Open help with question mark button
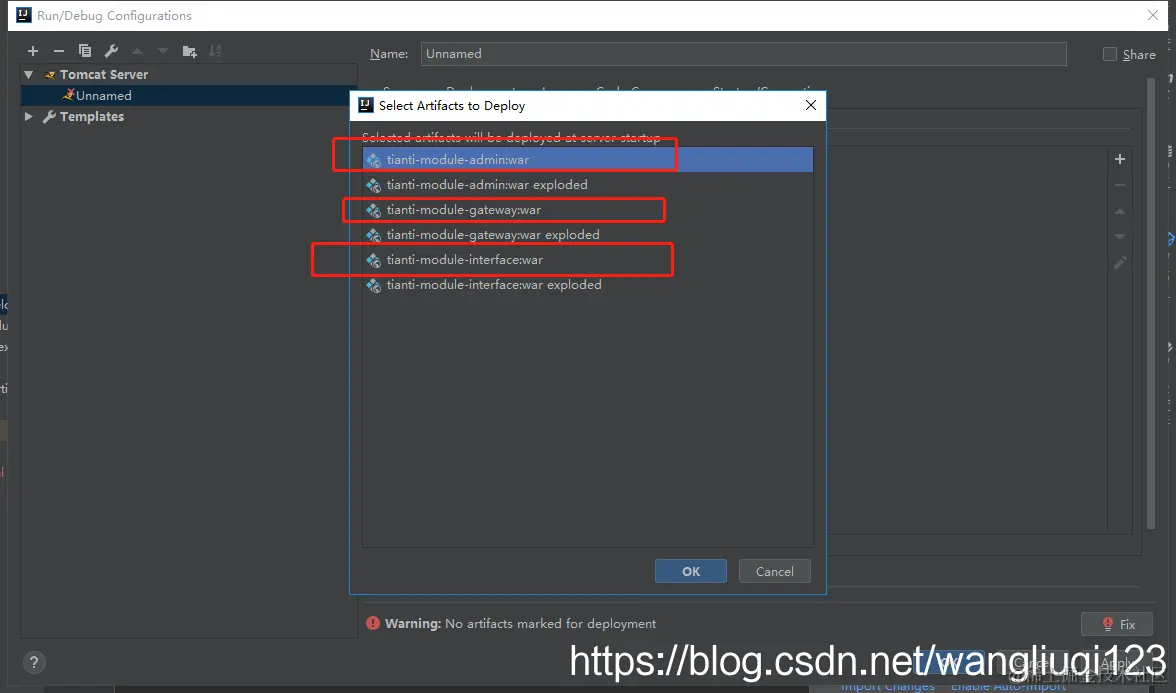Screen dimensions: 1176x693 point(34,662)
